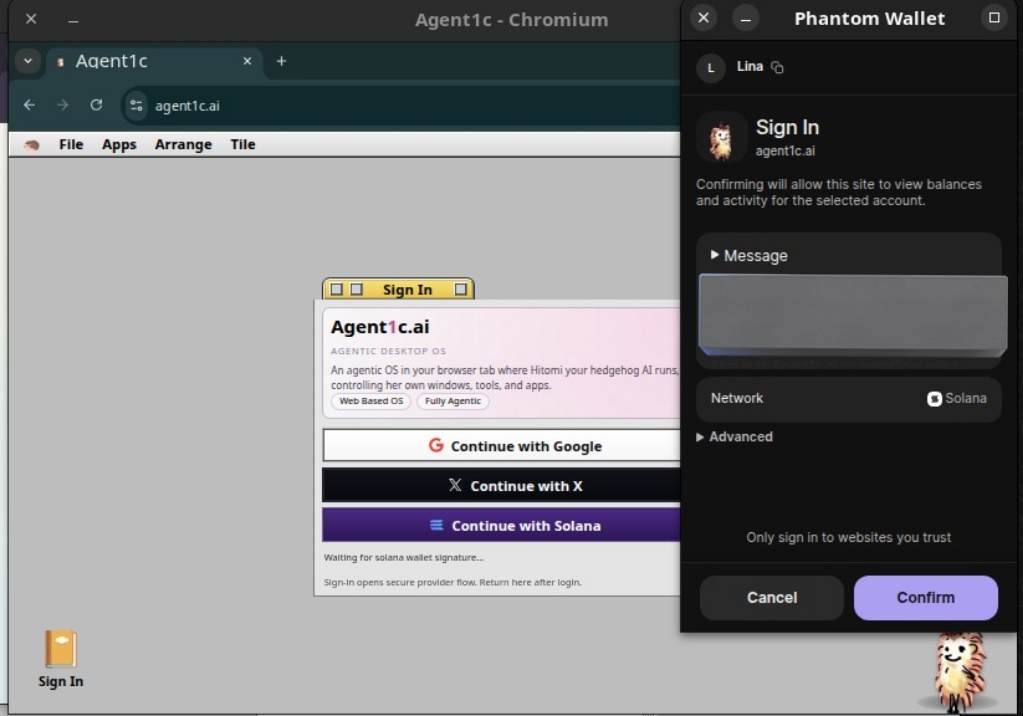
Task: Open the Lina account avatar
Action: tap(710, 68)
